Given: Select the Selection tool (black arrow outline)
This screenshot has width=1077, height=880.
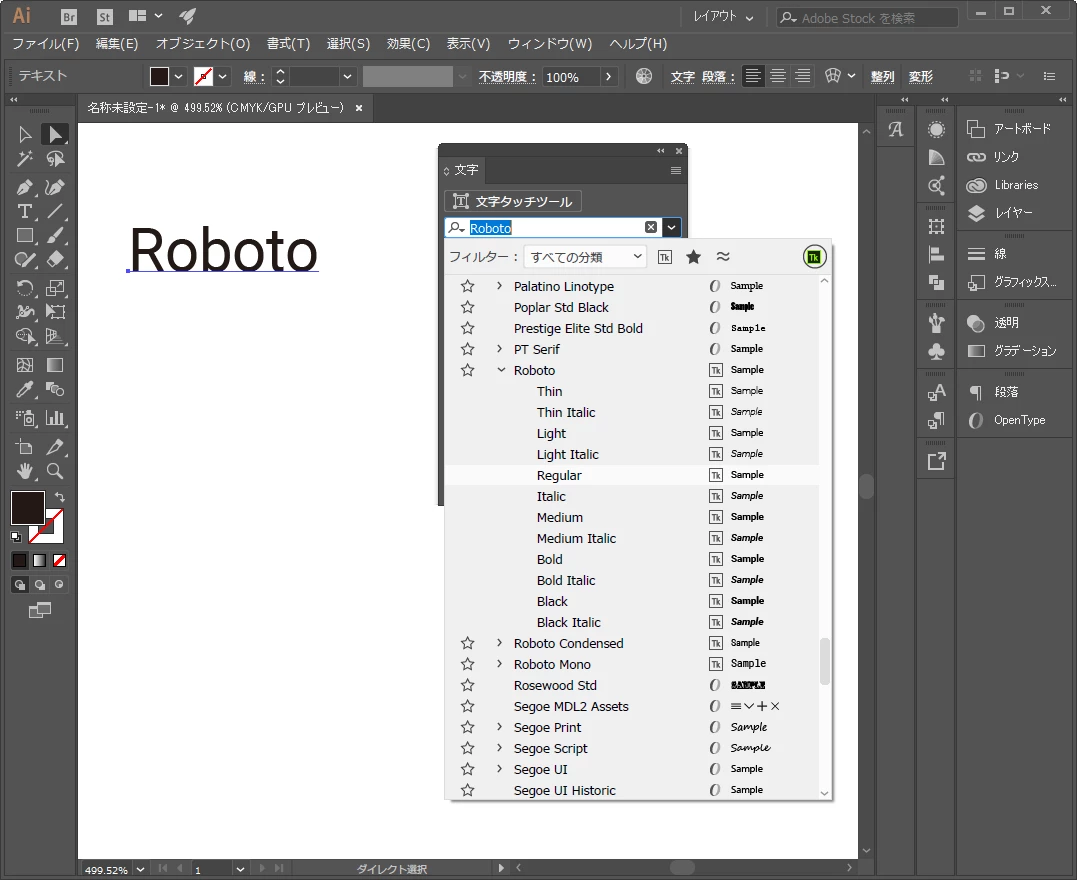Looking at the screenshot, I should pos(25,134).
